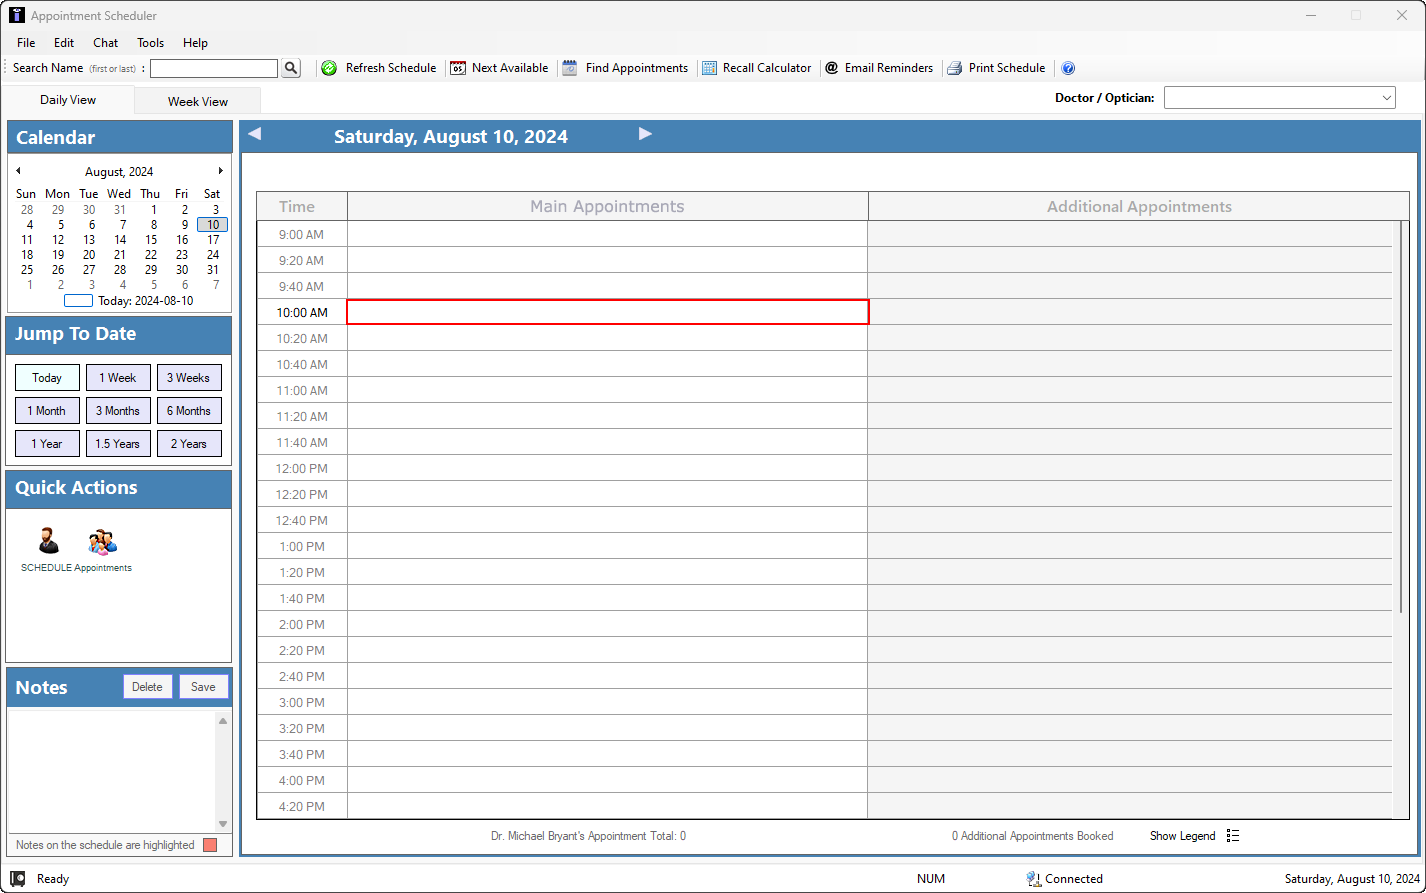Select August 15 in the mini calendar
Viewport: 1426px width, 893px height.
click(151, 240)
